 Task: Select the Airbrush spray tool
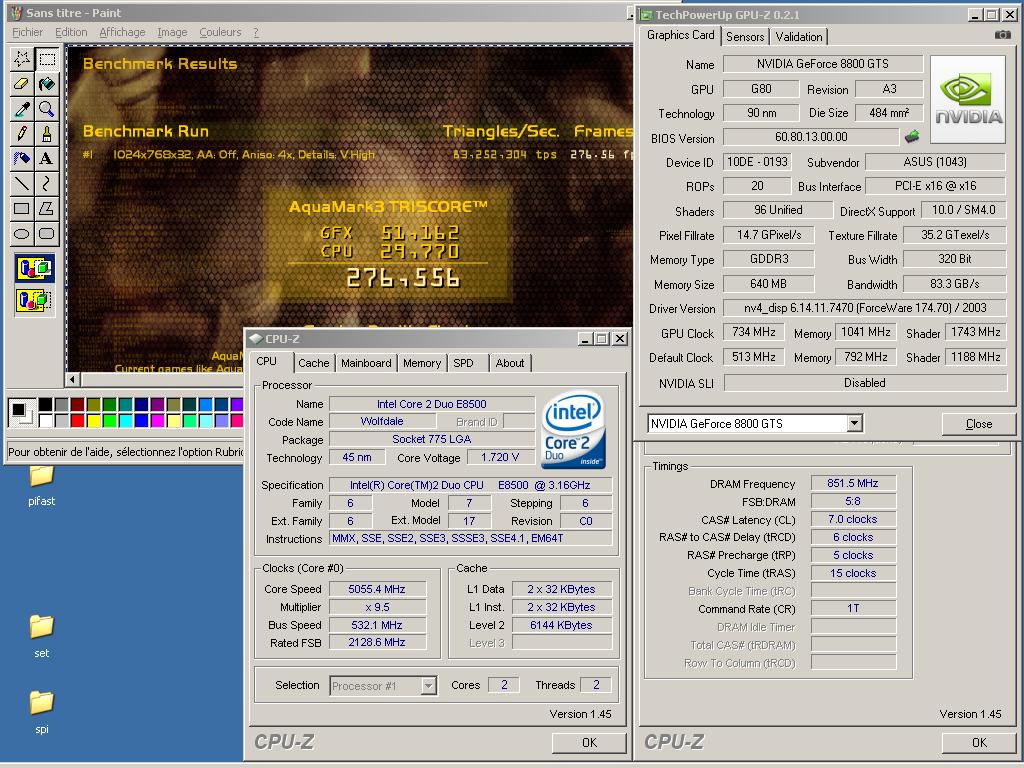(22, 159)
